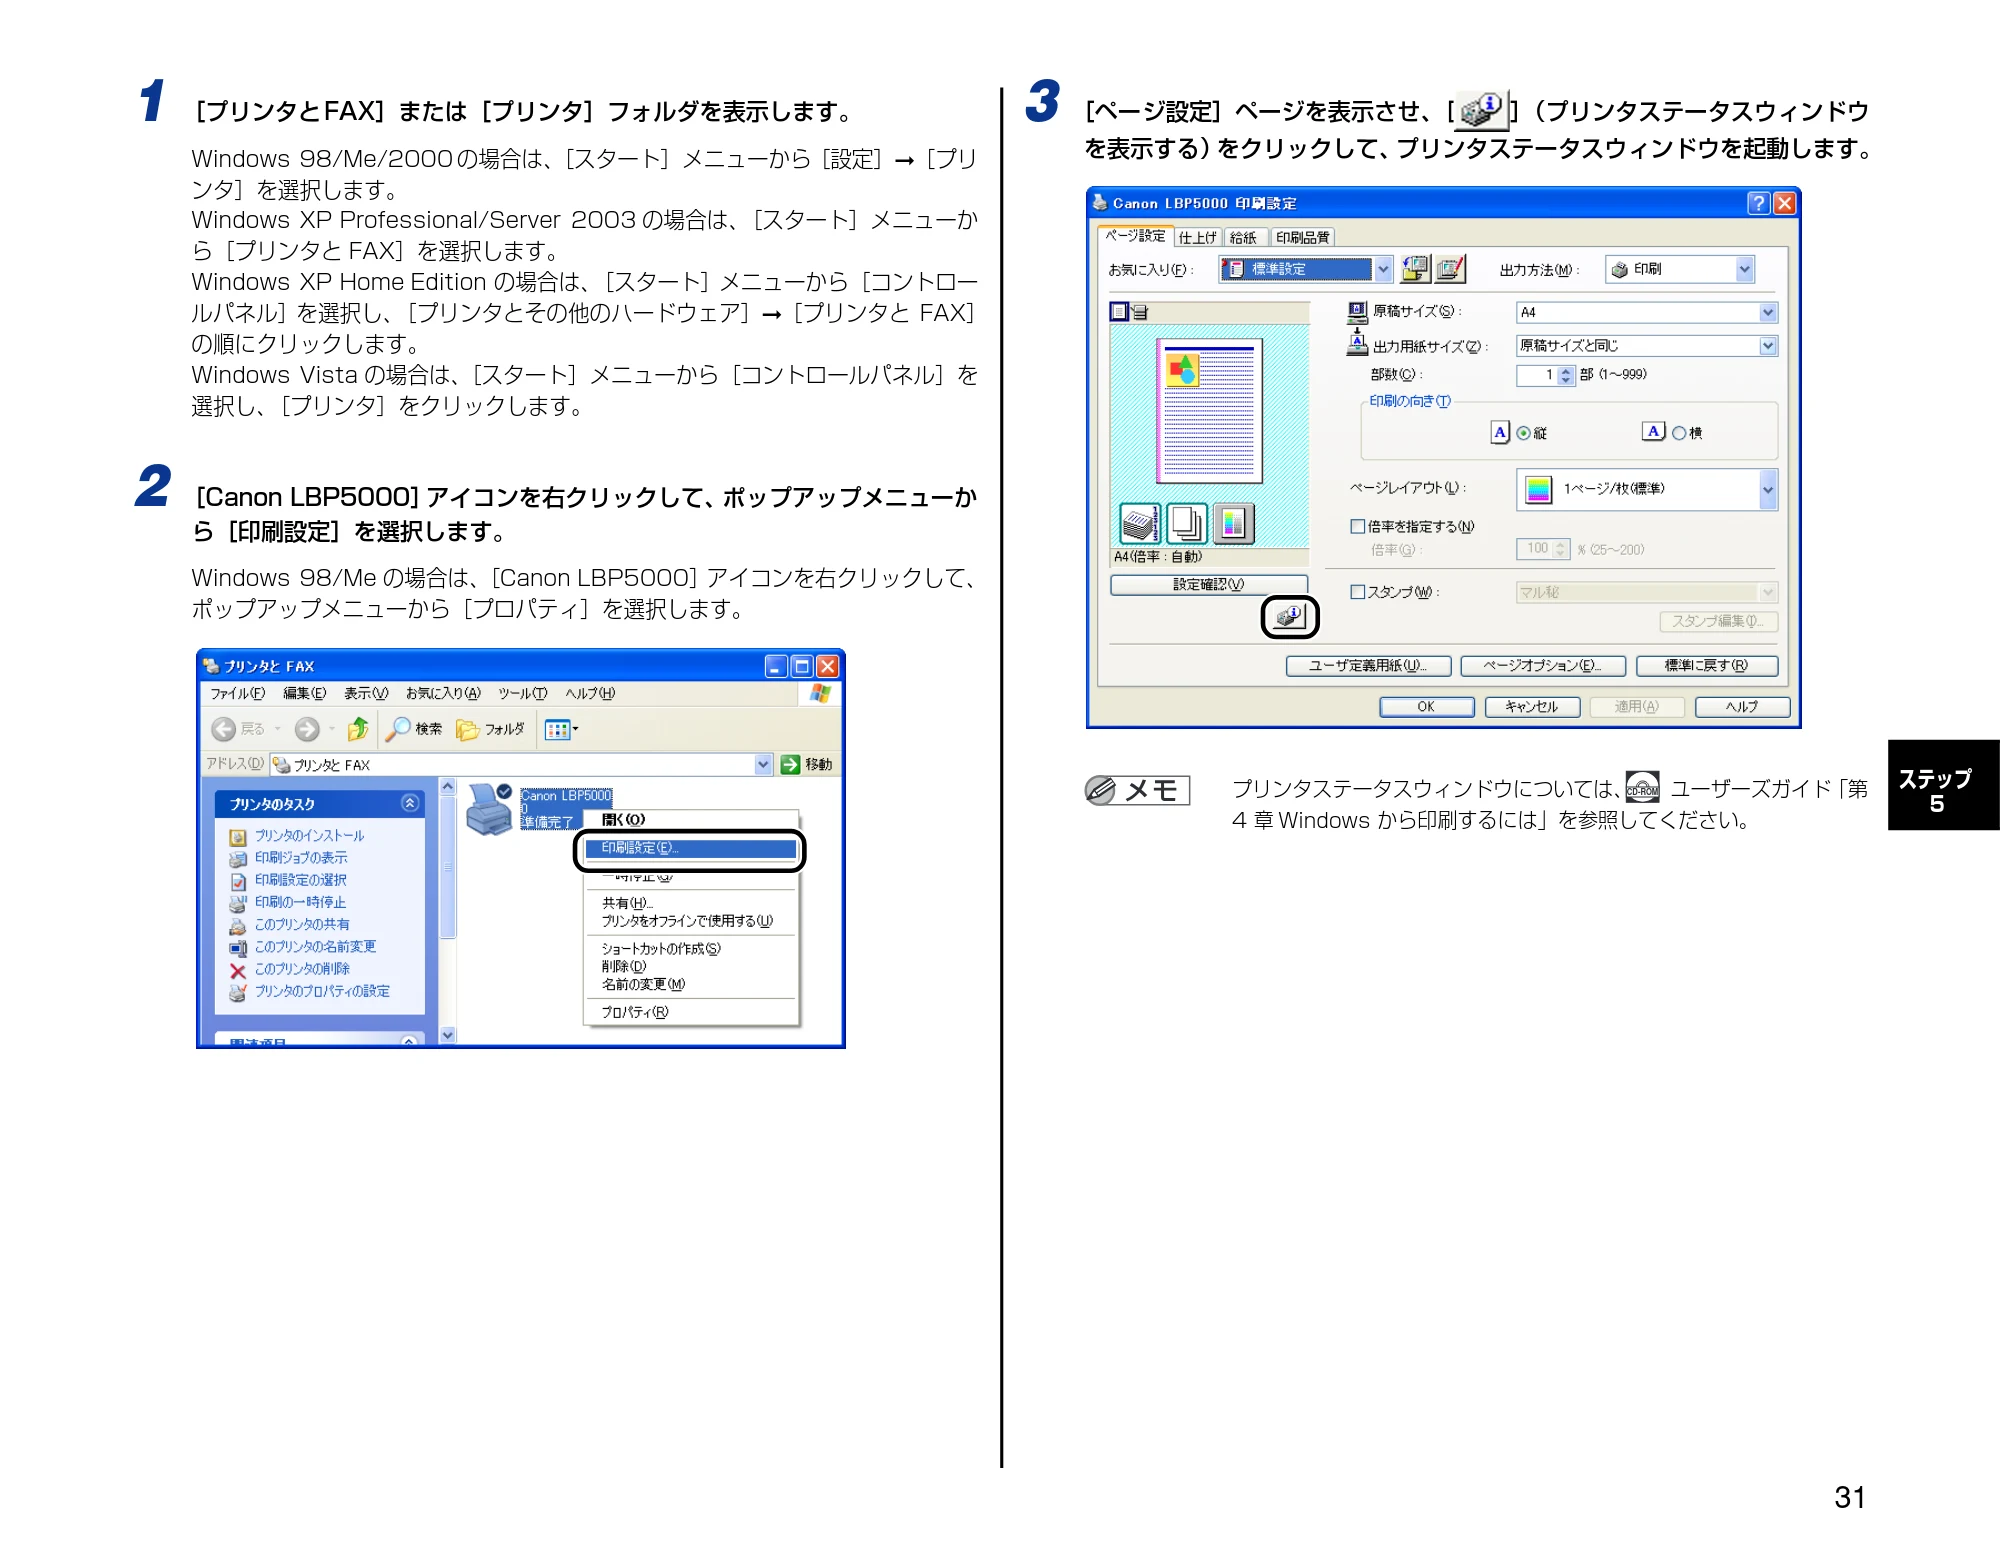Viewport: 2000px width, 1556px height.
Task: Choose 印刷設定(E) from context menu
Action: point(691,848)
